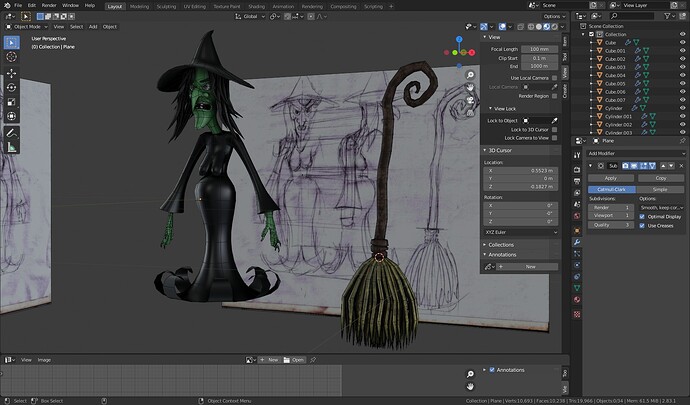This screenshot has width=690, height=405.
Task: Open the Object properties tab
Action: pyautogui.click(x=577, y=230)
